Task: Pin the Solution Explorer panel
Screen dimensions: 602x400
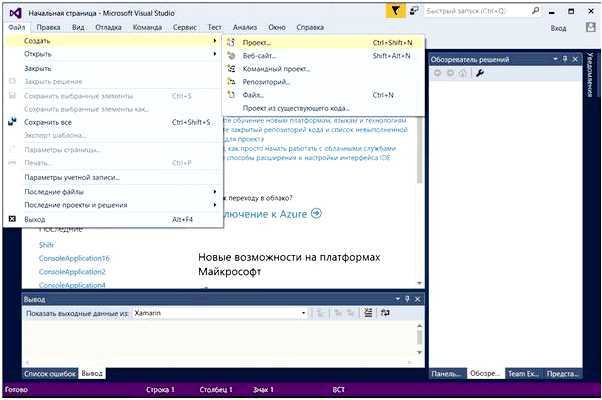Action: click(x=565, y=59)
